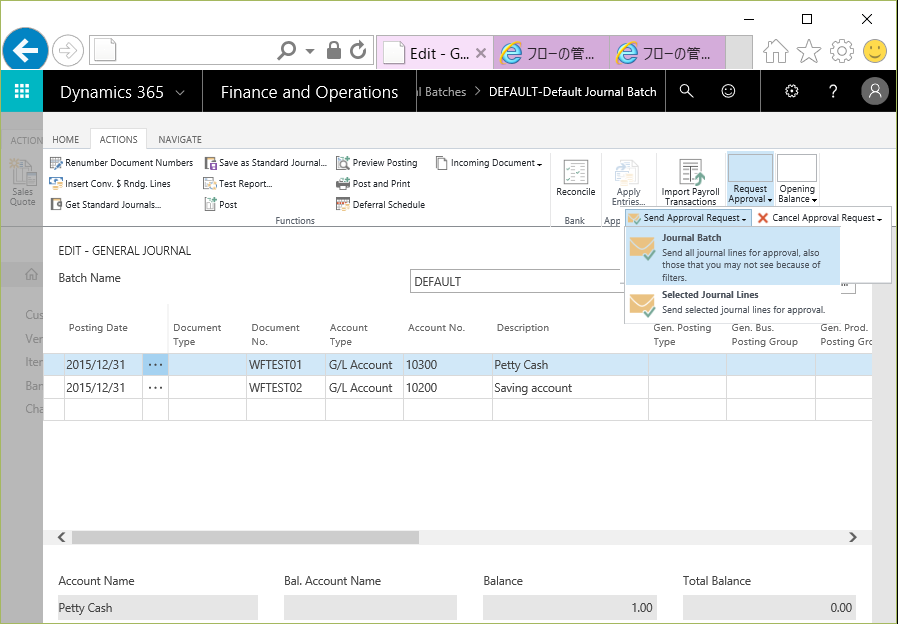Click the search icon in Dynamics header
Image resolution: width=898 pixels, height=624 pixels.
click(686, 91)
